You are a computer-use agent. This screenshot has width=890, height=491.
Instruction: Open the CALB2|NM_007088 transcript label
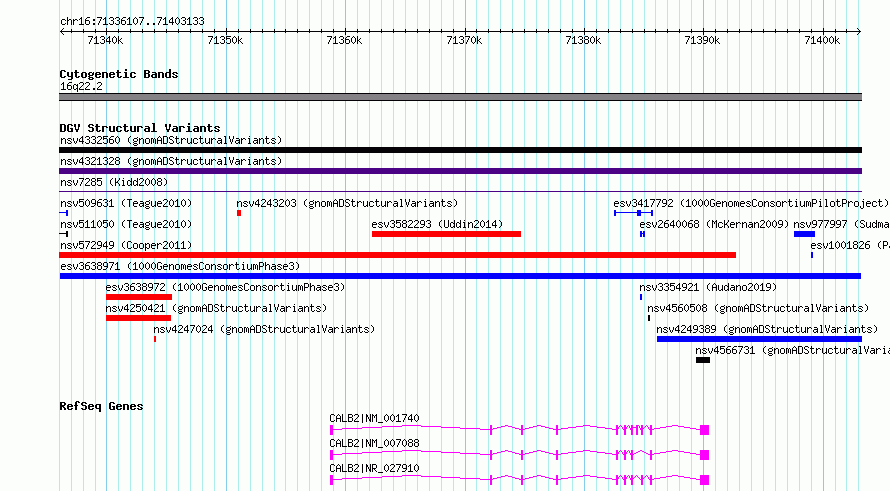coord(374,443)
